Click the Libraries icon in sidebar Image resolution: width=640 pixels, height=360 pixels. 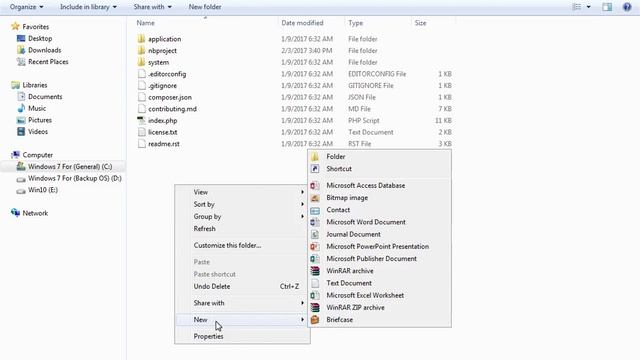click(16, 85)
